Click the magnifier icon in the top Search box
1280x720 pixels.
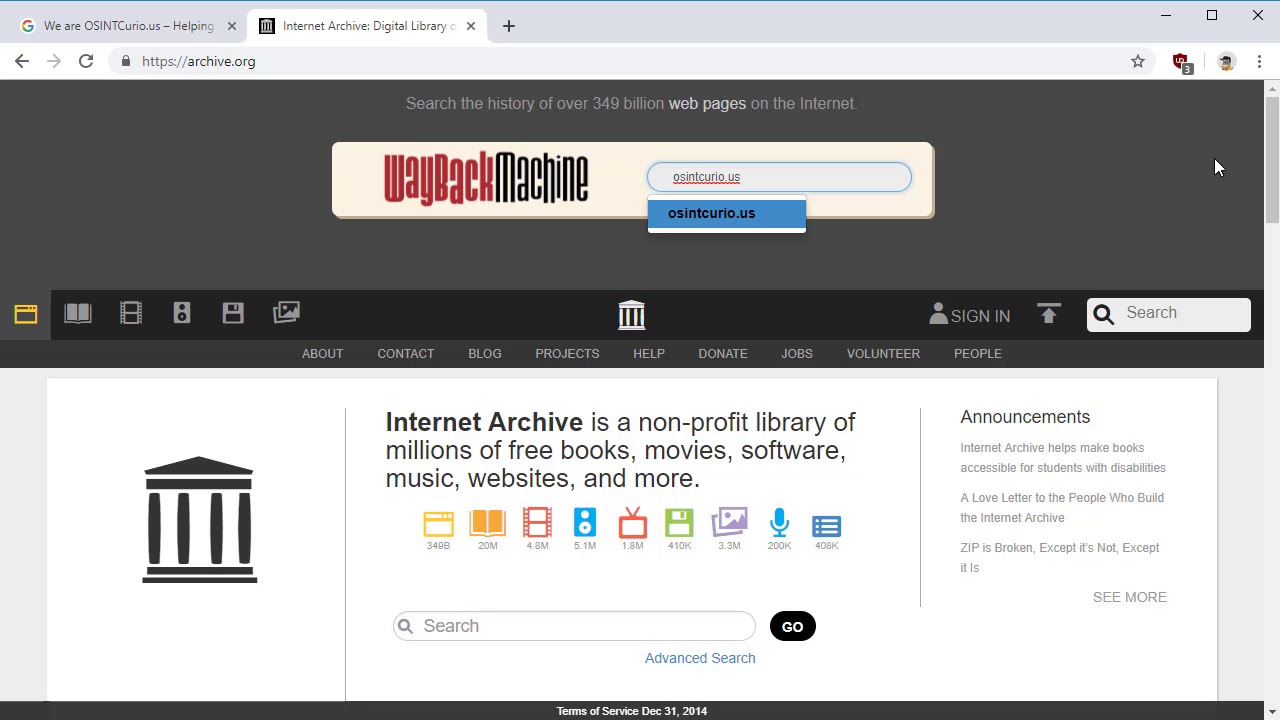click(1104, 314)
